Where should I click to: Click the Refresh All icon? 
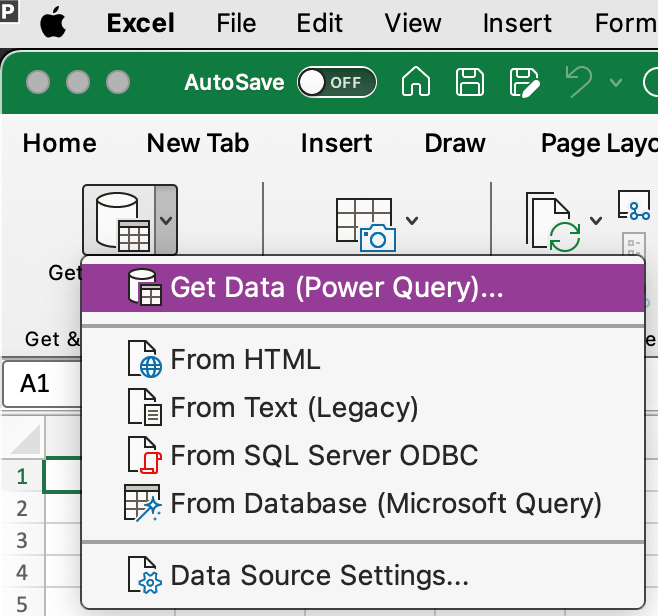pos(553,222)
